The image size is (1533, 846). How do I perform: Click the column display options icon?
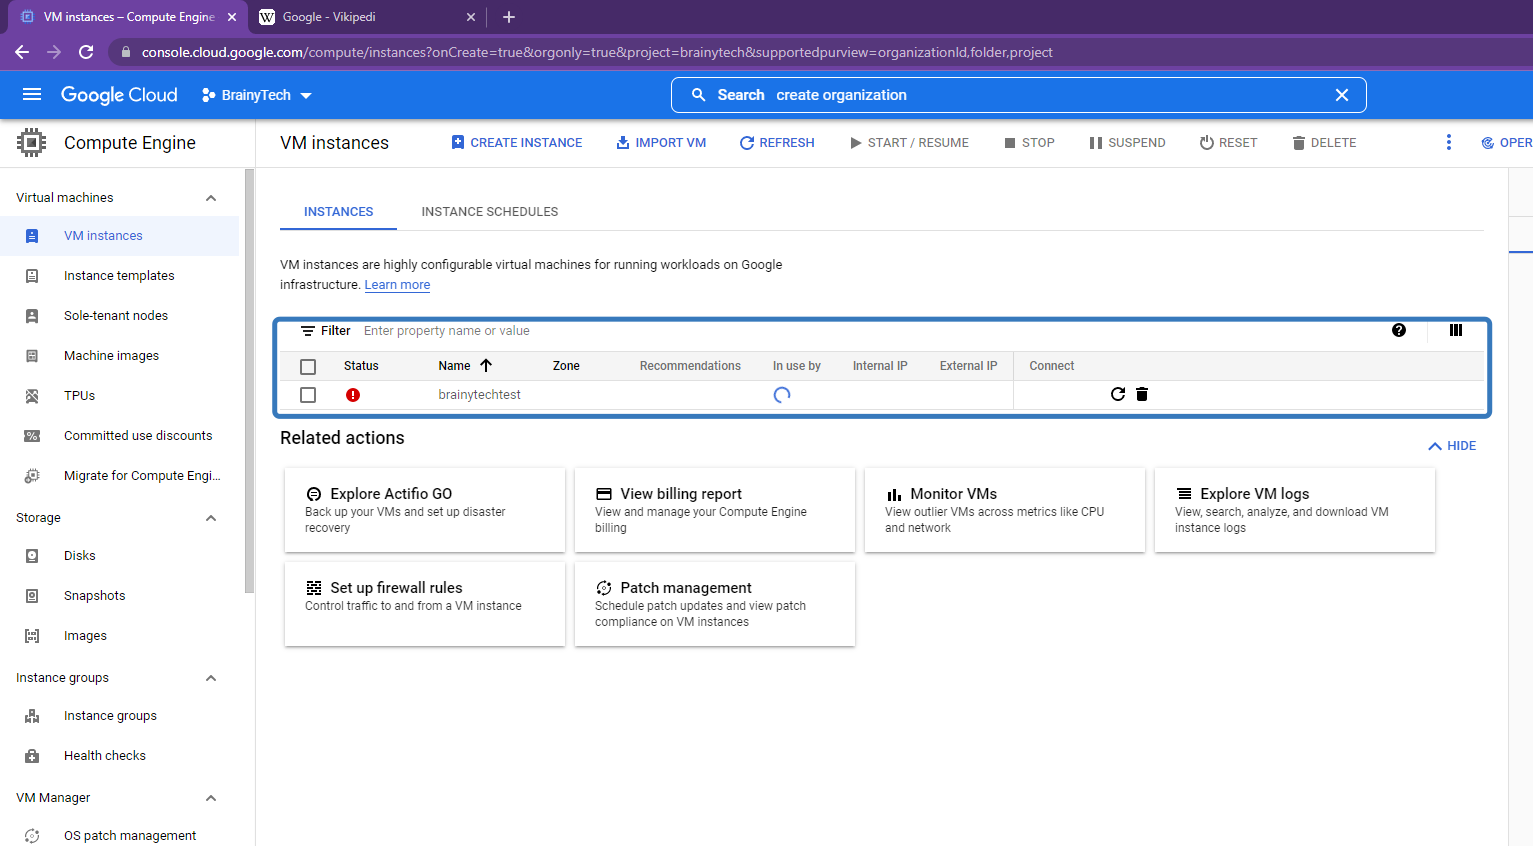click(x=1456, y=330)
